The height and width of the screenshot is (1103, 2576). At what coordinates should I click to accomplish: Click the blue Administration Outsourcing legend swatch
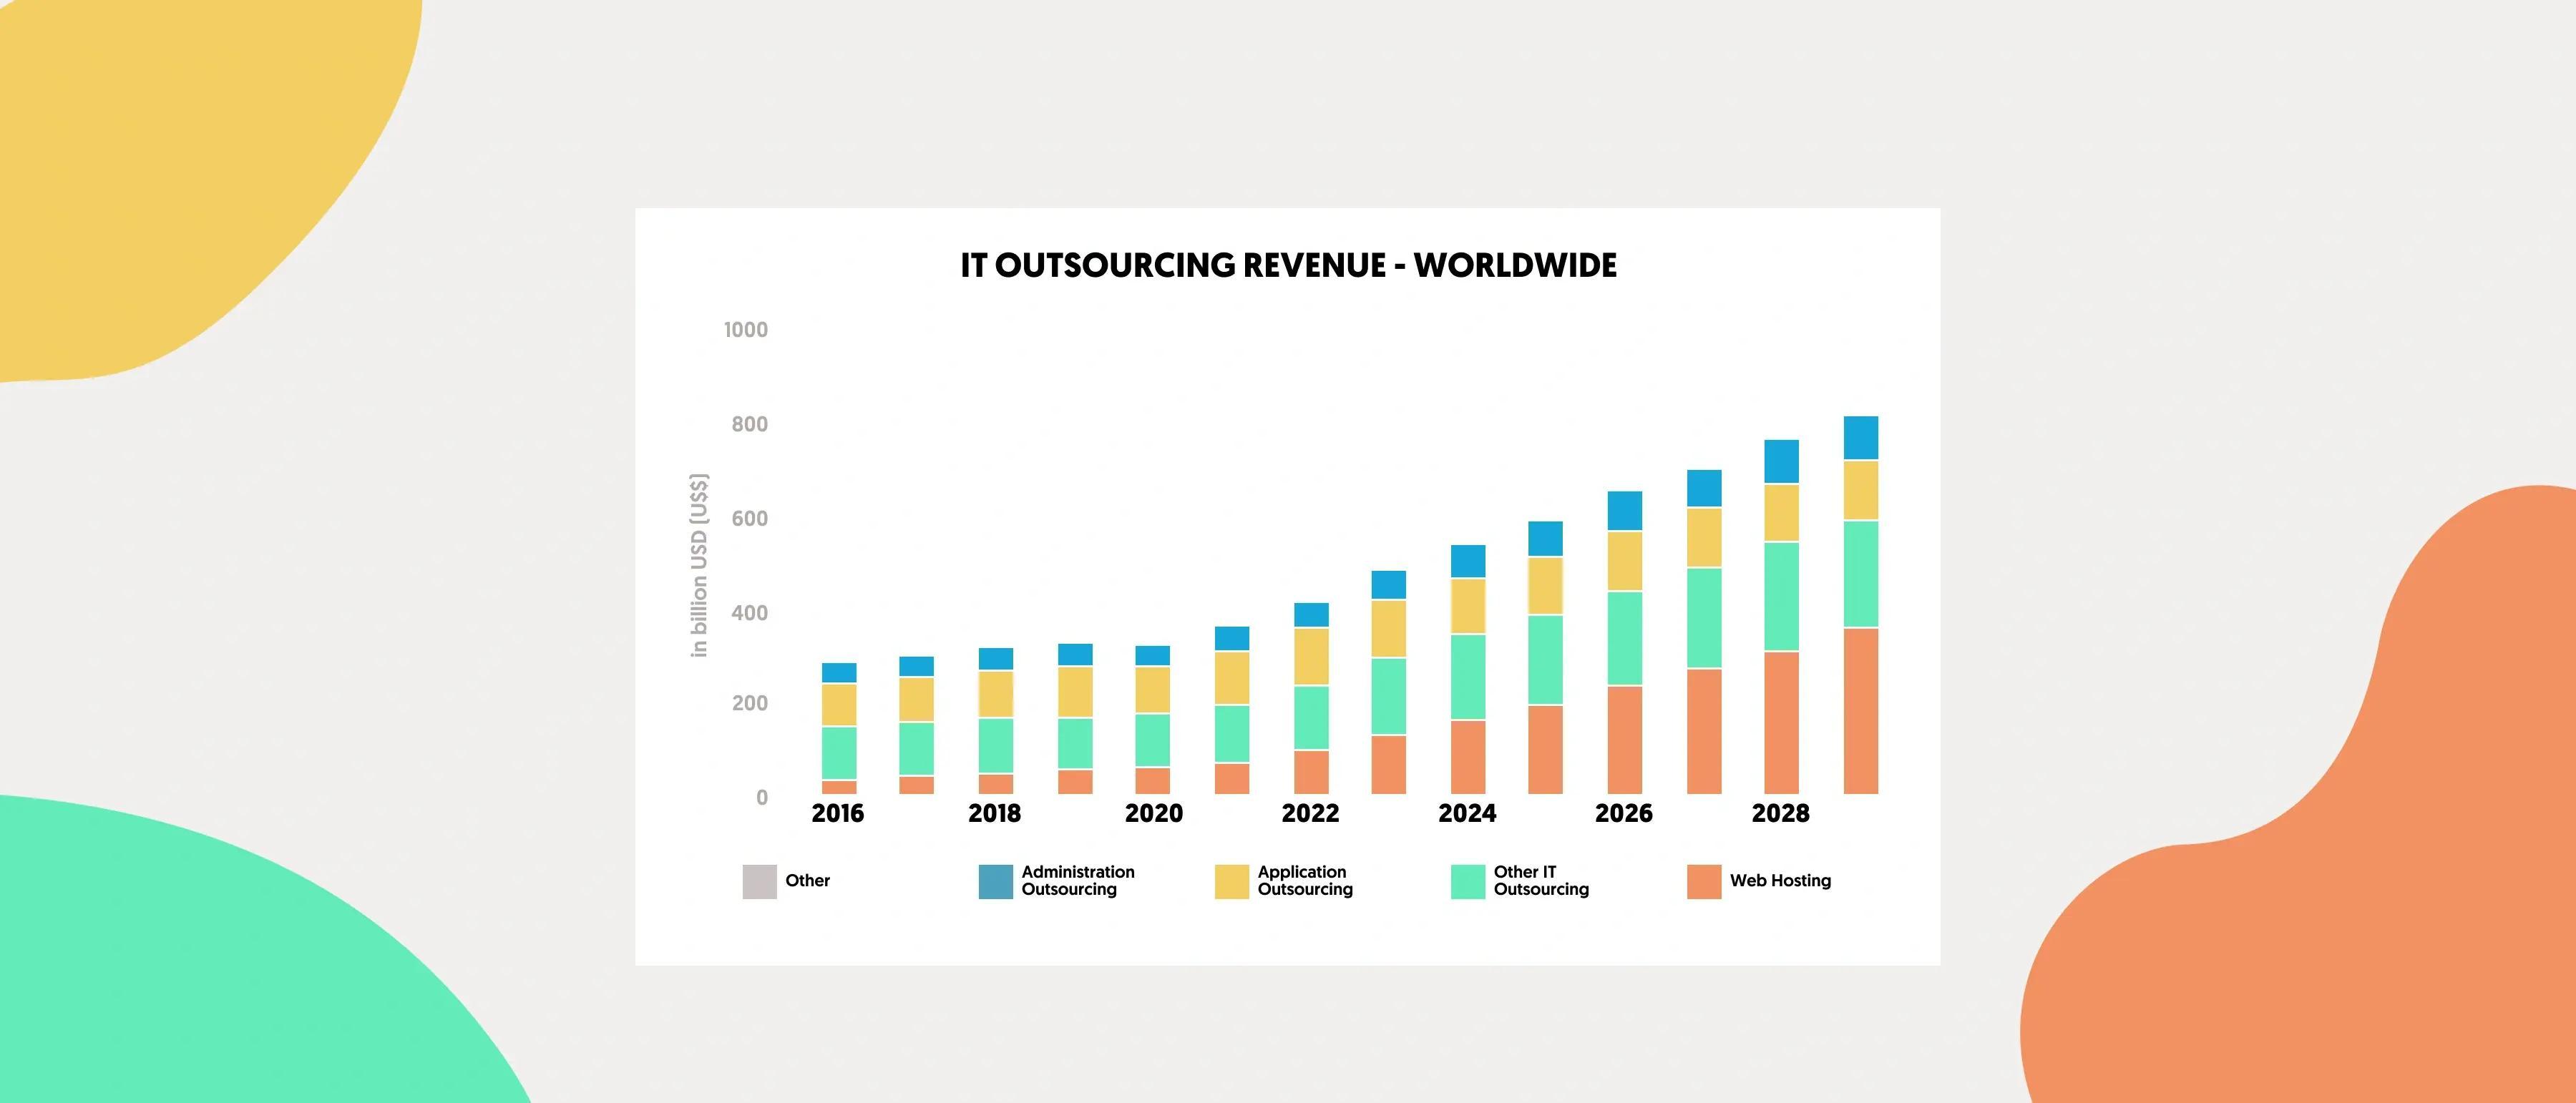click(995, 881)
